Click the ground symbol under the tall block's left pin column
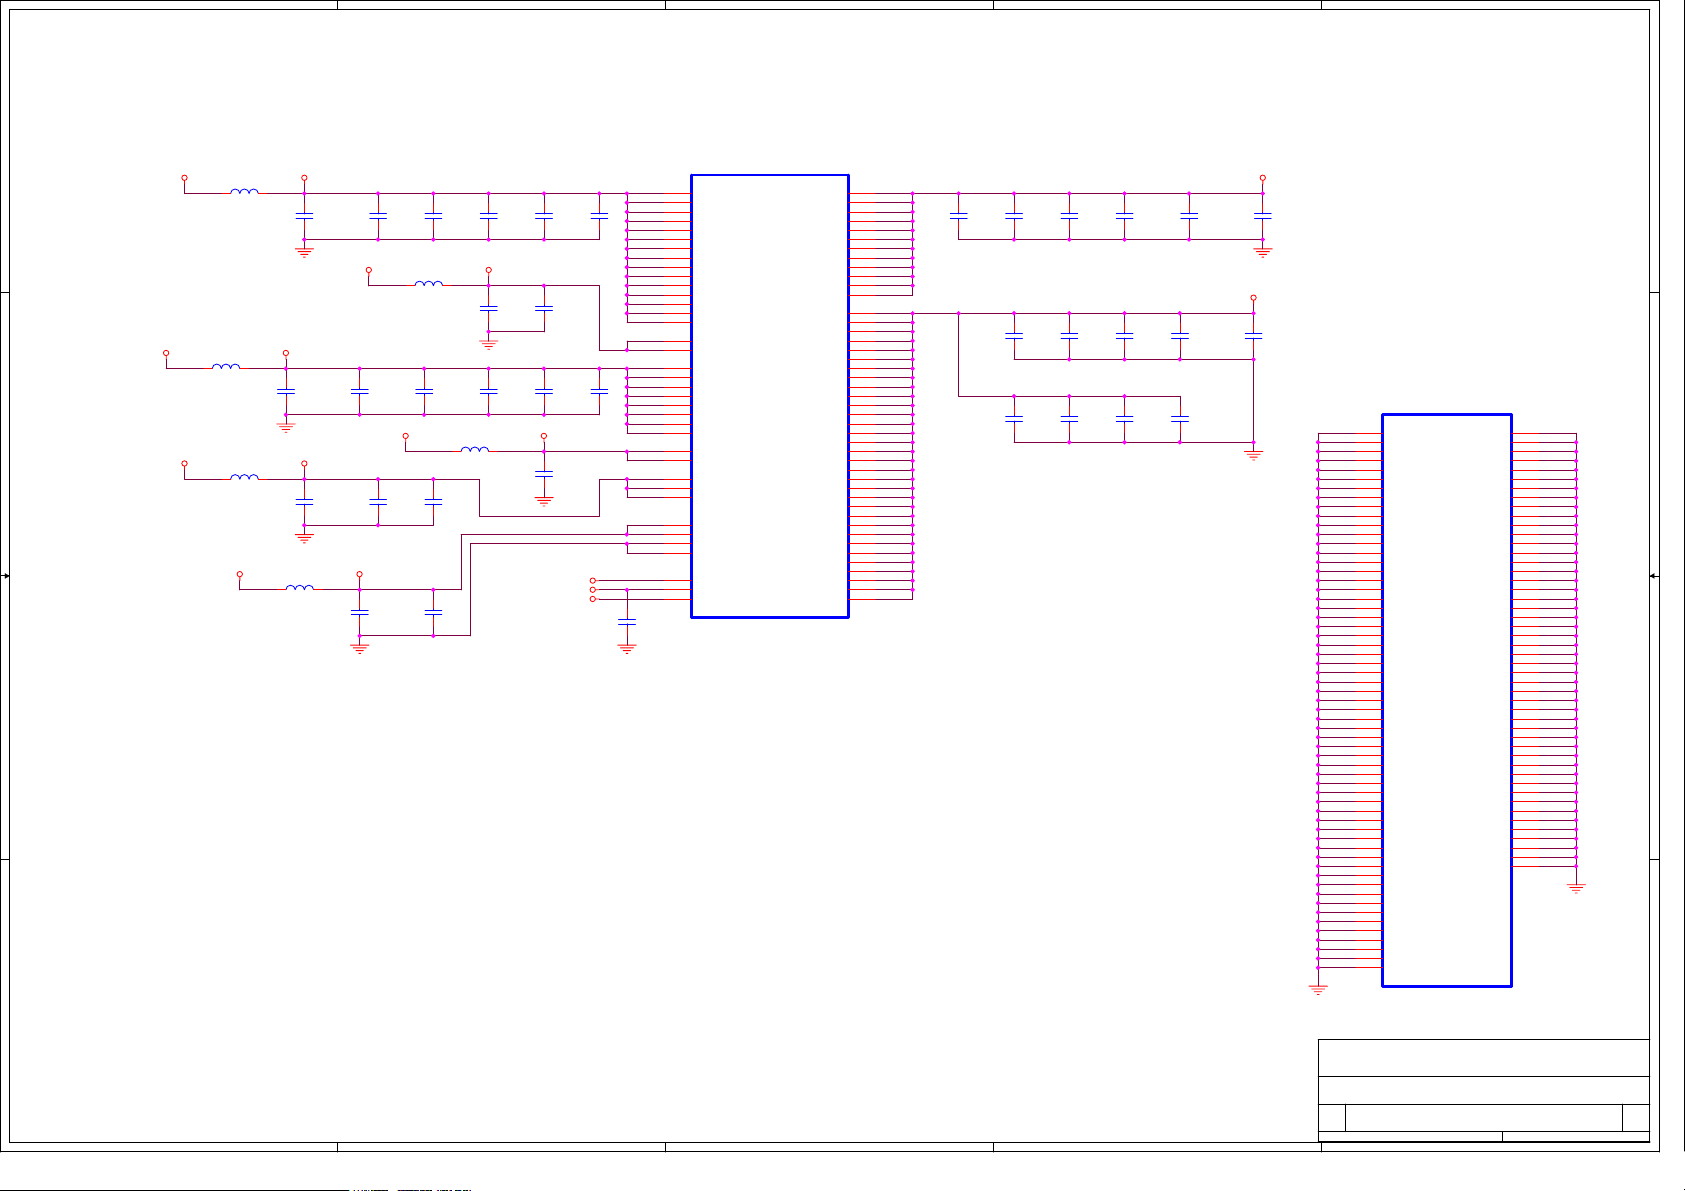Image resolution: width=1685 pixels, height=1191 pixels. tap(1318, 990)
